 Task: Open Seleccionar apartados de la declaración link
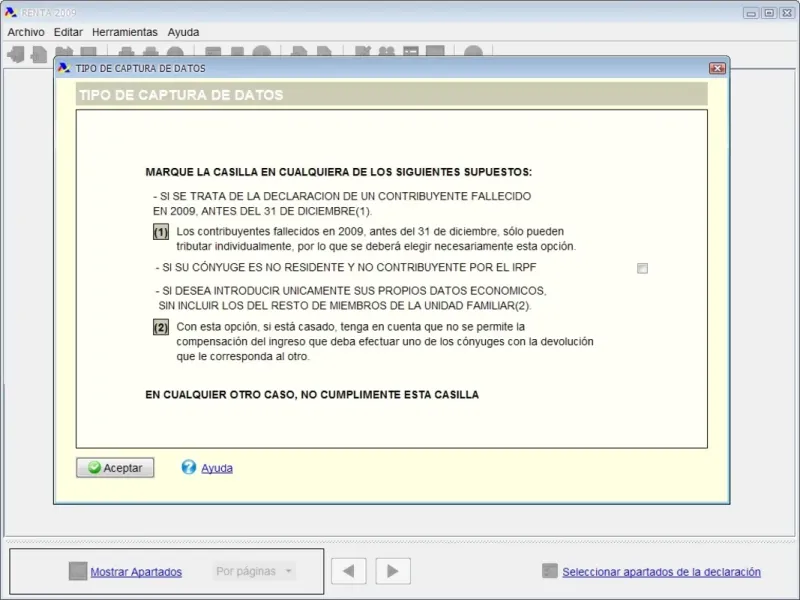point(661,572)
